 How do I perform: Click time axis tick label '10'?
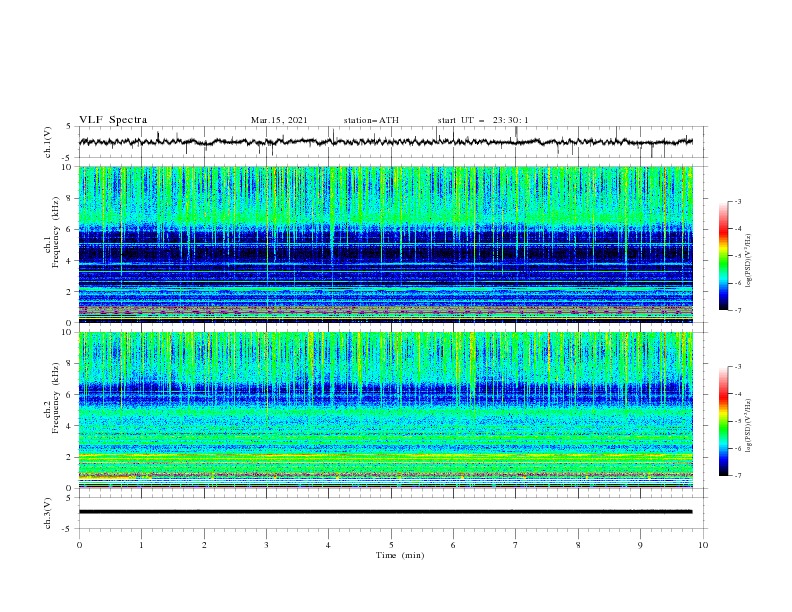pos(703,545)
